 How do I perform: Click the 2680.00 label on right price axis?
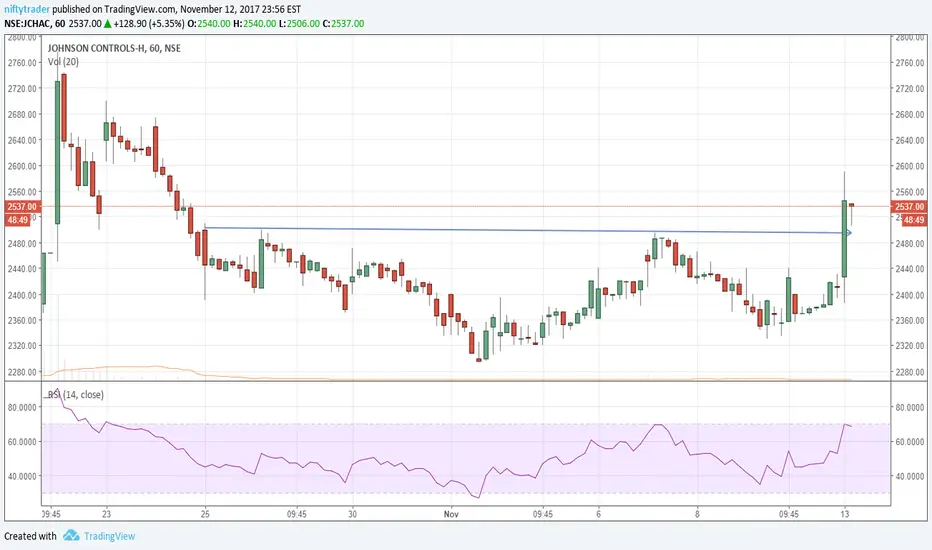tap(909, 114)
